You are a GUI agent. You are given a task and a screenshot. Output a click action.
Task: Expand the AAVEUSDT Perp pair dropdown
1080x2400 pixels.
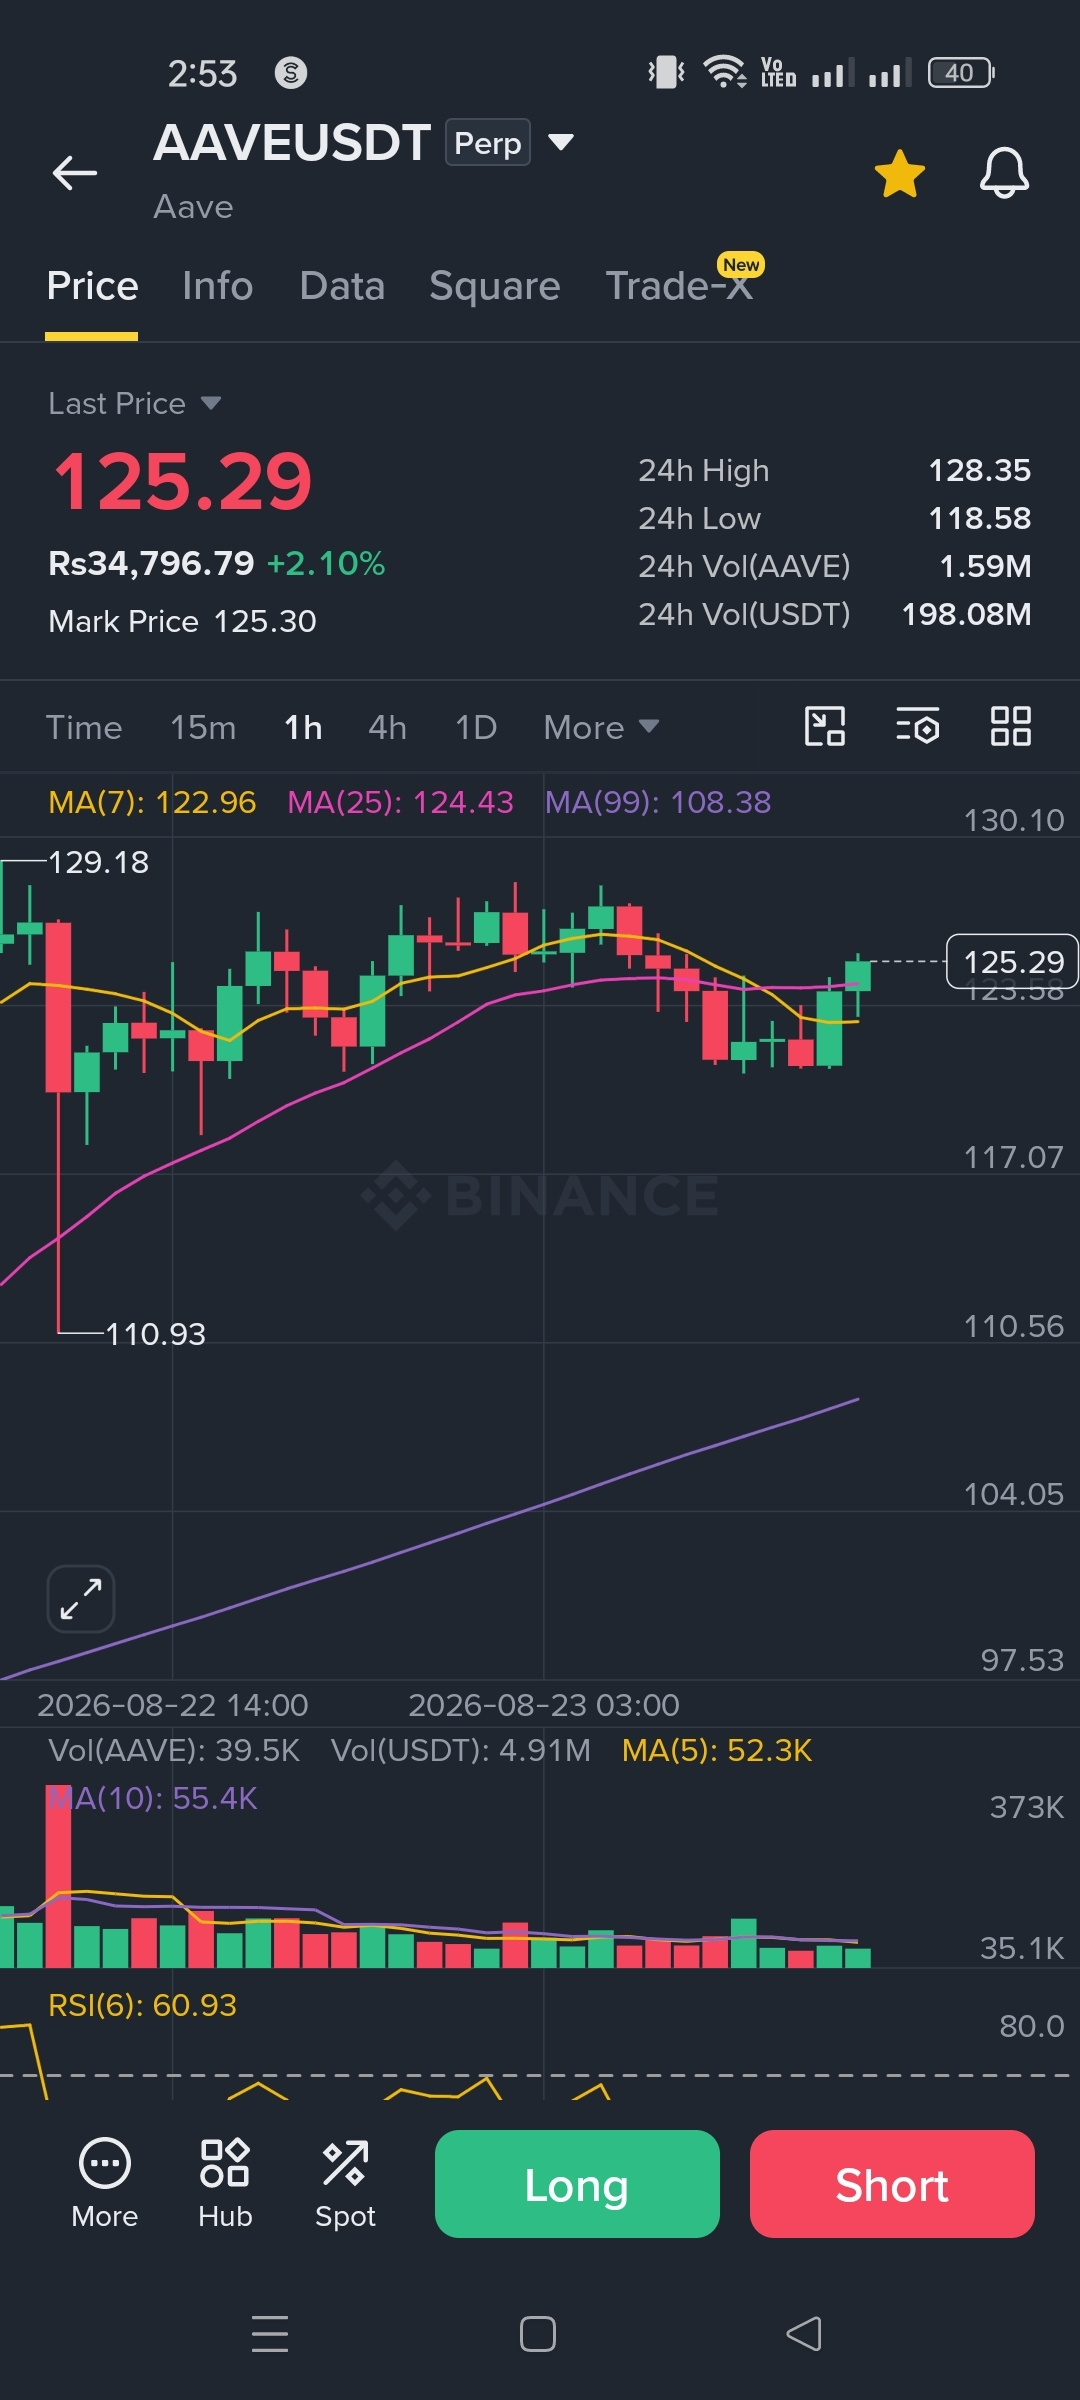point(562,142)
